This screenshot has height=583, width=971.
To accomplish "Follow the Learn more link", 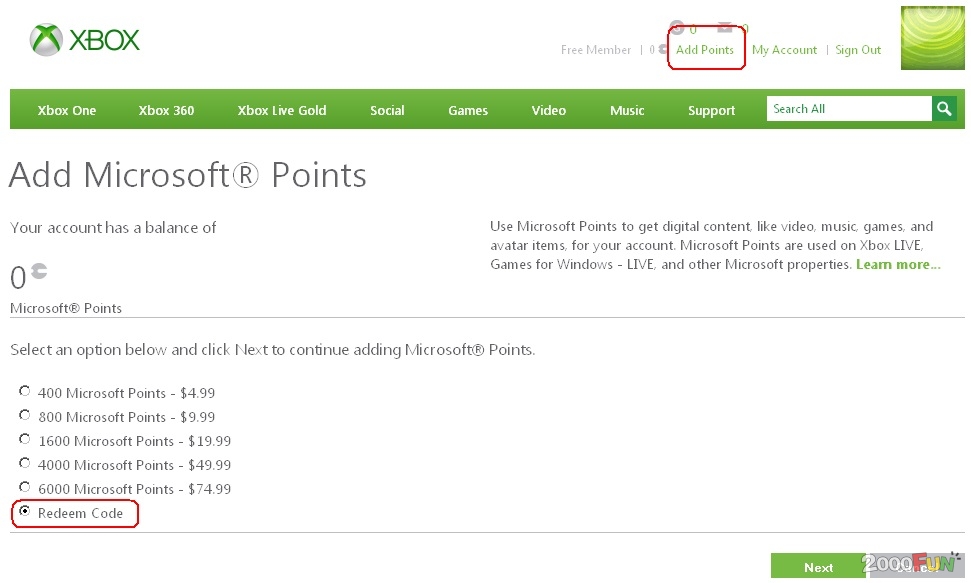I will (x=899, y=265).
